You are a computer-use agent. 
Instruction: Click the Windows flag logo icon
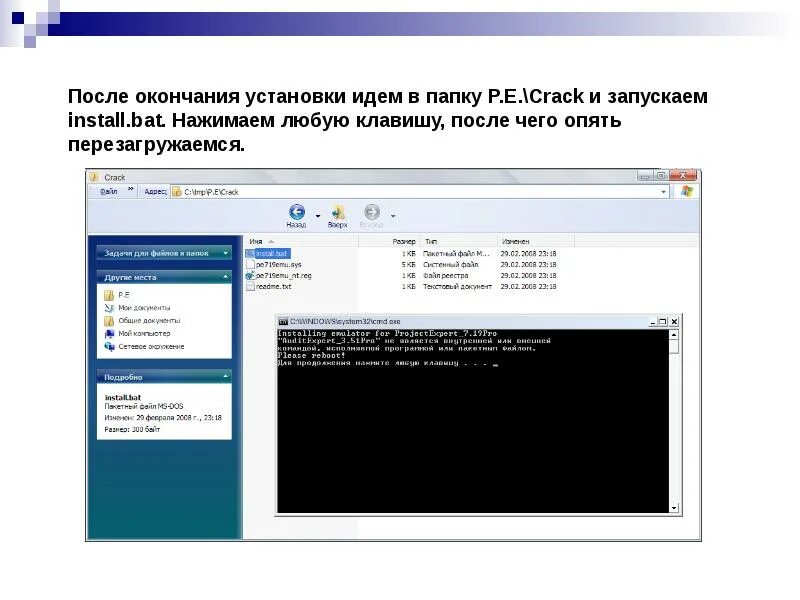[x=687, y=191]
